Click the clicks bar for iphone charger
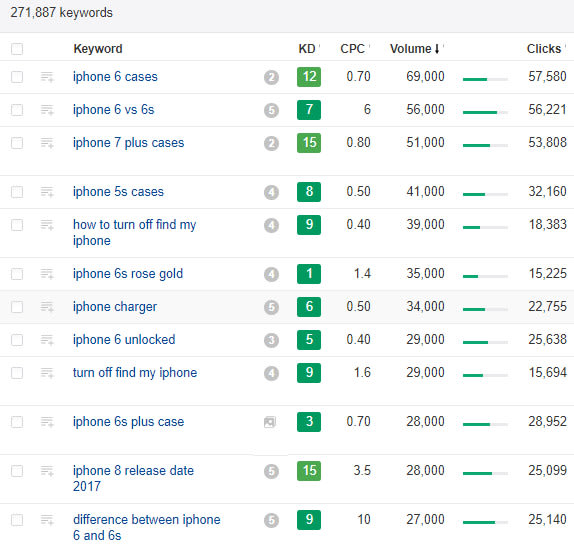The image size is (574, 549). tap(485, 309)
